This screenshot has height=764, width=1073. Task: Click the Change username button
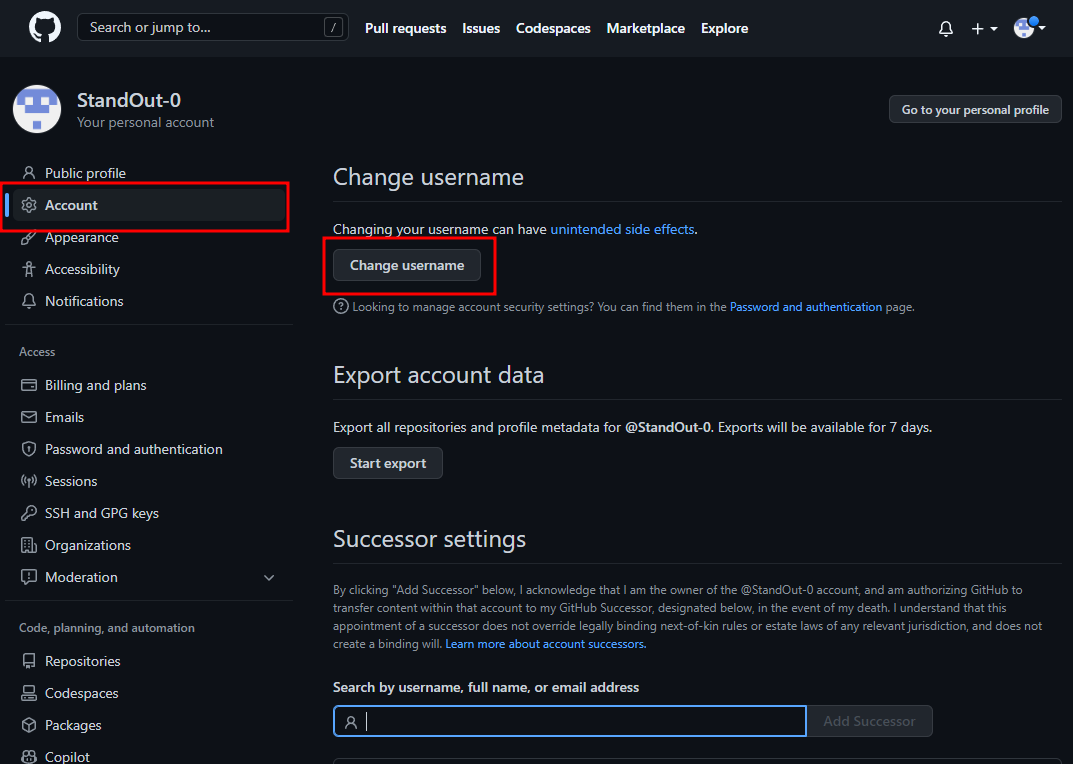(407, 265)
